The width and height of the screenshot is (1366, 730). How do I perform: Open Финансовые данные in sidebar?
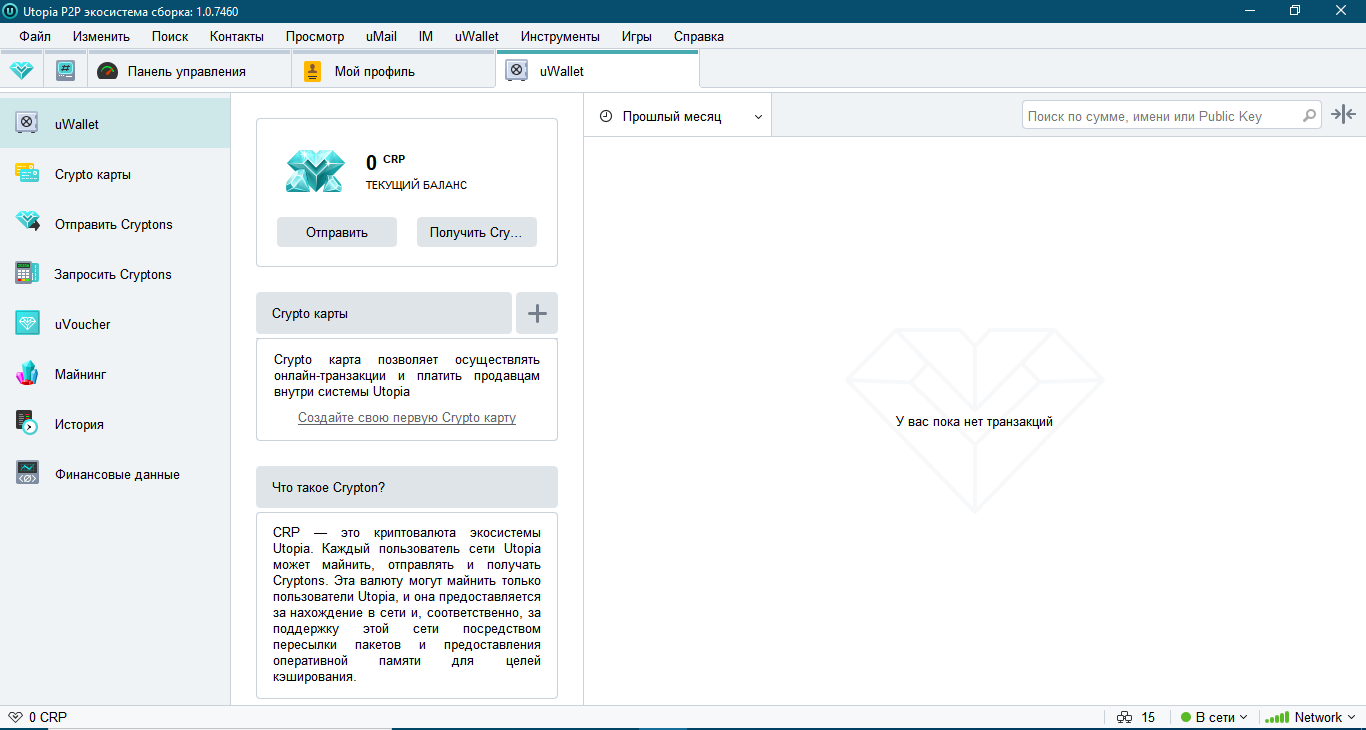[x=115, y=474]
